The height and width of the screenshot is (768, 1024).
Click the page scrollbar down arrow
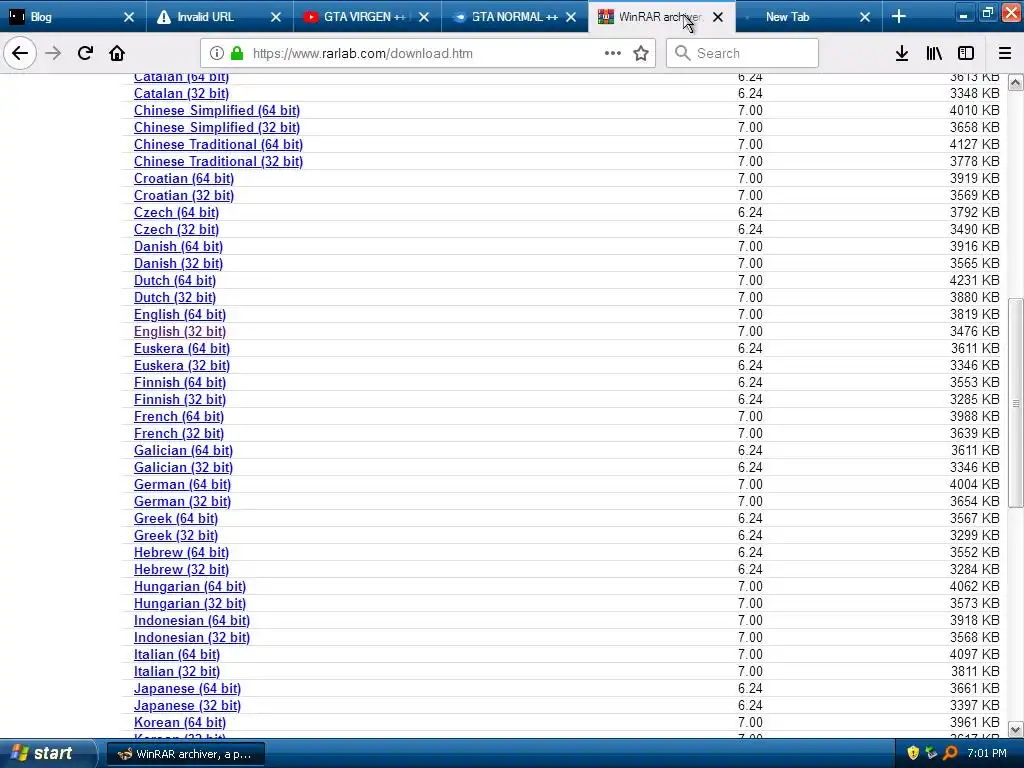tap(1015, 729)
